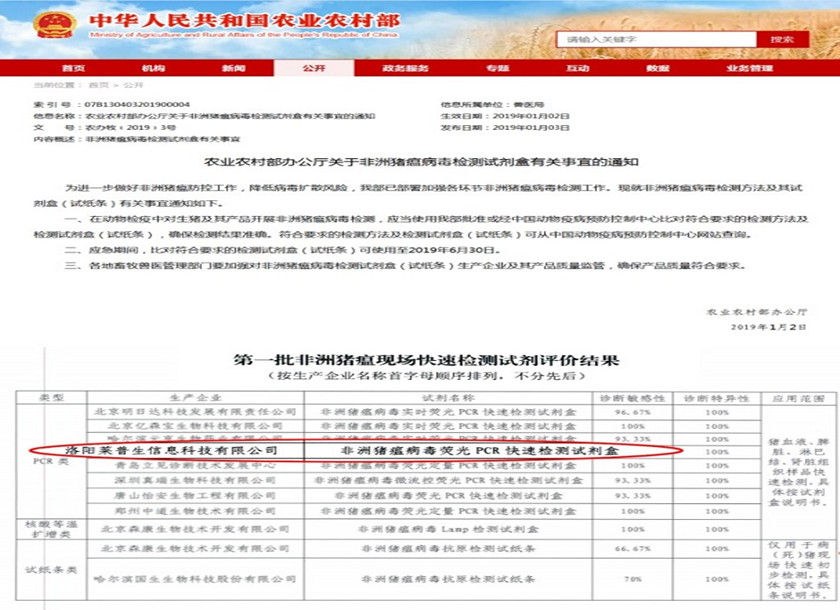Click the company cell 北京明日达科技发展有限责任公司
The width and height of the screenshot is (840, 610).
pyautogui.click(x=196, y=412)
